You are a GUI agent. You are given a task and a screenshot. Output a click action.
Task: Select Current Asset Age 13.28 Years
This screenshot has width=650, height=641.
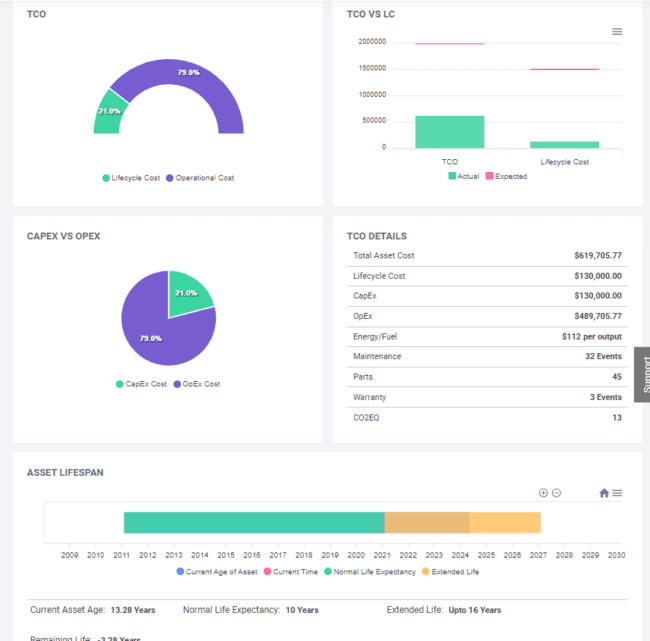point(133,610)
